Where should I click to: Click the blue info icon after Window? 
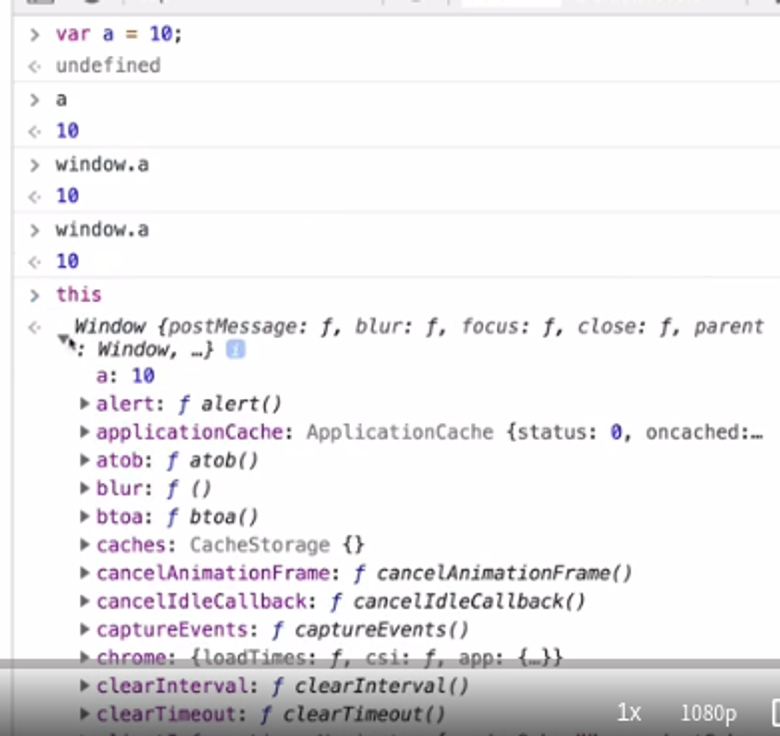click(x=235, y=350)
